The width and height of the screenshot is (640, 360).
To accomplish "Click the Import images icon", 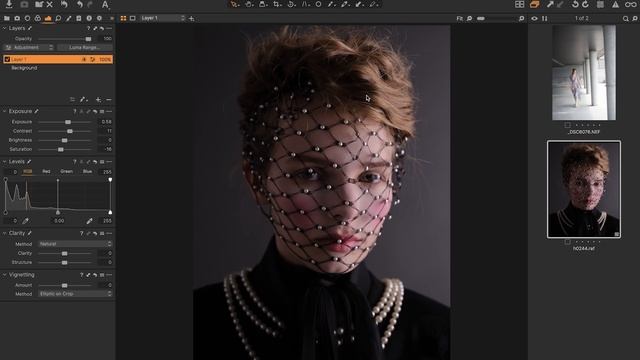I will coord(9,4).
